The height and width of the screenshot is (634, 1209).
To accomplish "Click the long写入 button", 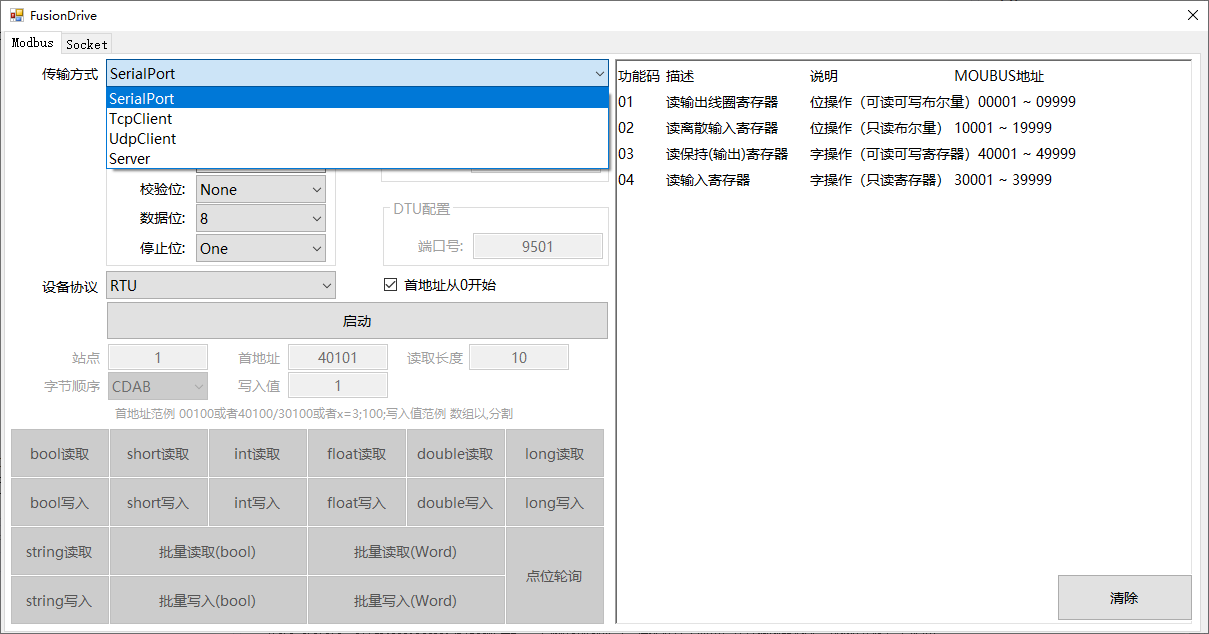I will click(x=554, y=503).
